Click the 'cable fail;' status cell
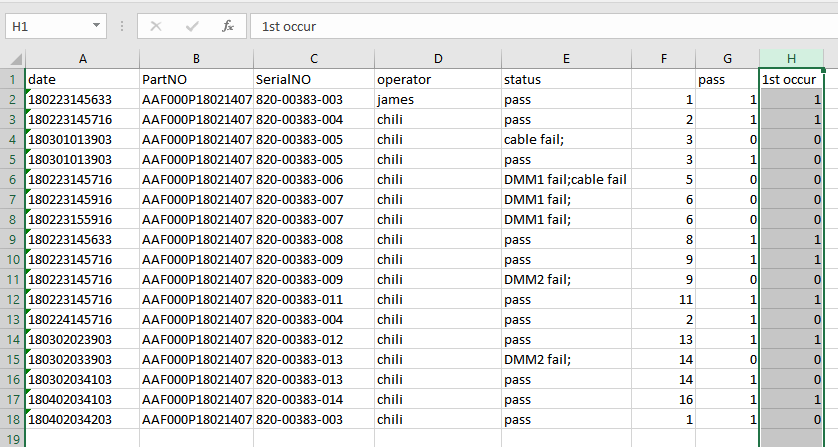This screenshot has width=838, height=447. tap(566, 140)
